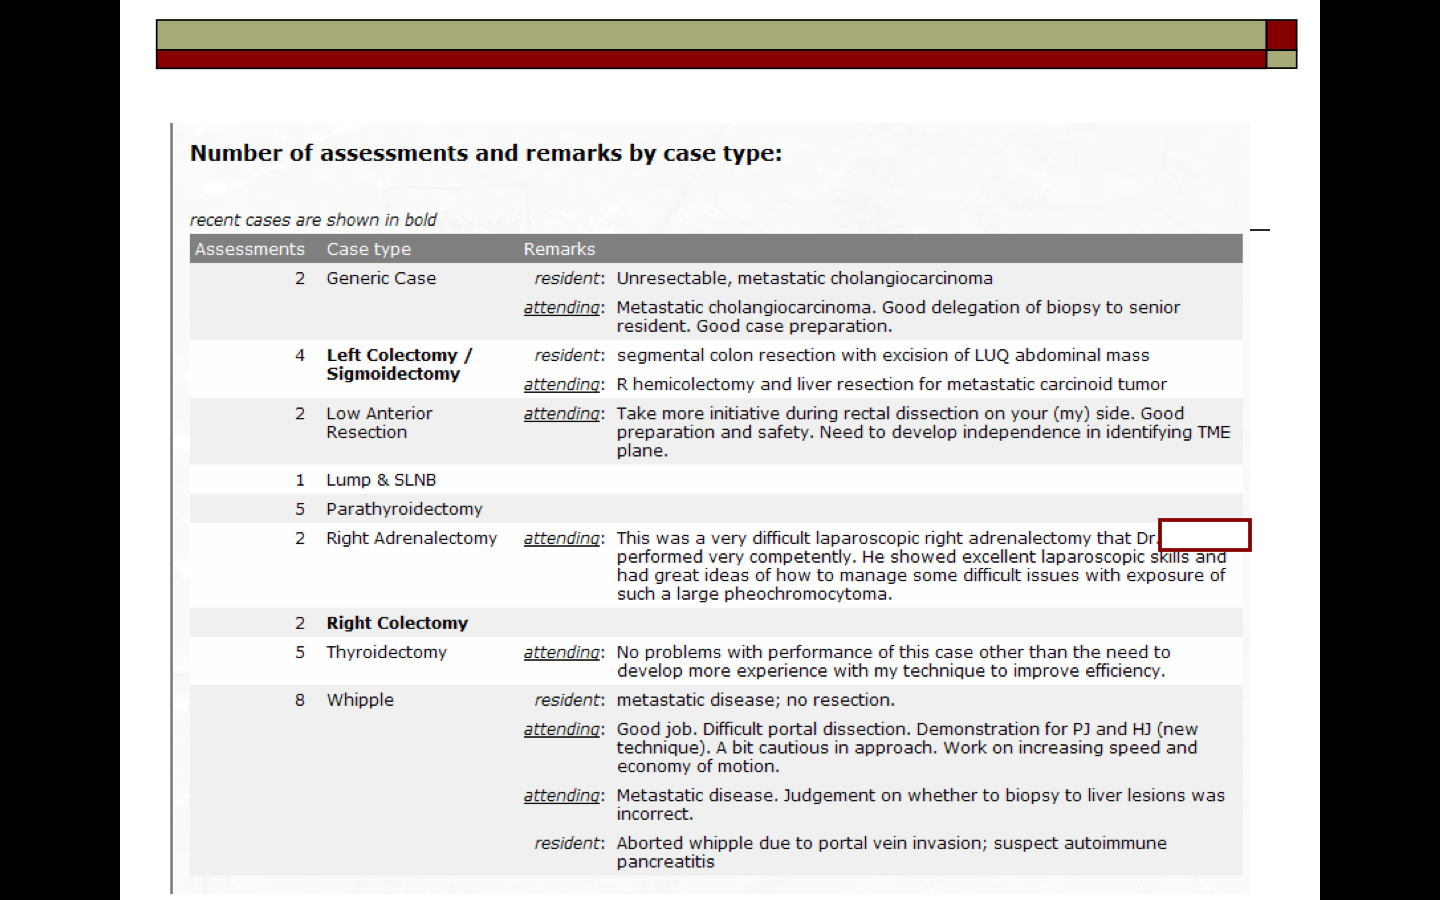Select the 'segmental colon resection' resident remark
Screen dimensions: 1440x900
(883, 355)
